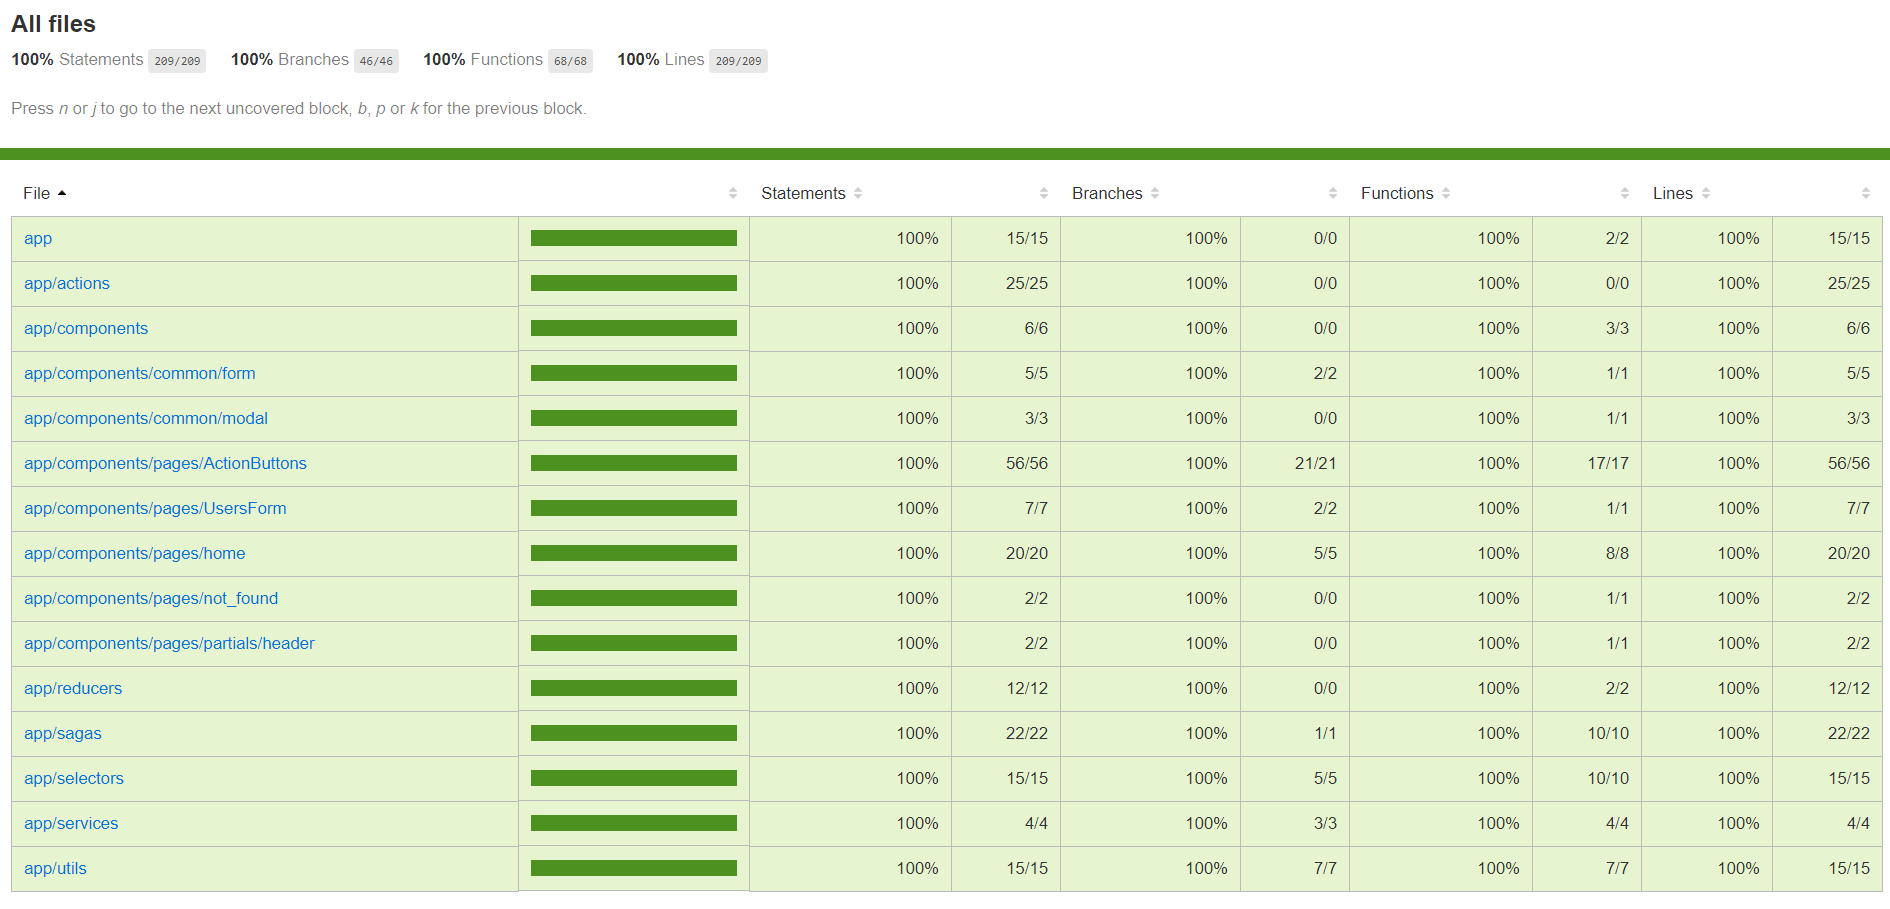Open app/components/pages/partials/header link
This screenshot has width=1890, height=909.
tap(169, 644)
